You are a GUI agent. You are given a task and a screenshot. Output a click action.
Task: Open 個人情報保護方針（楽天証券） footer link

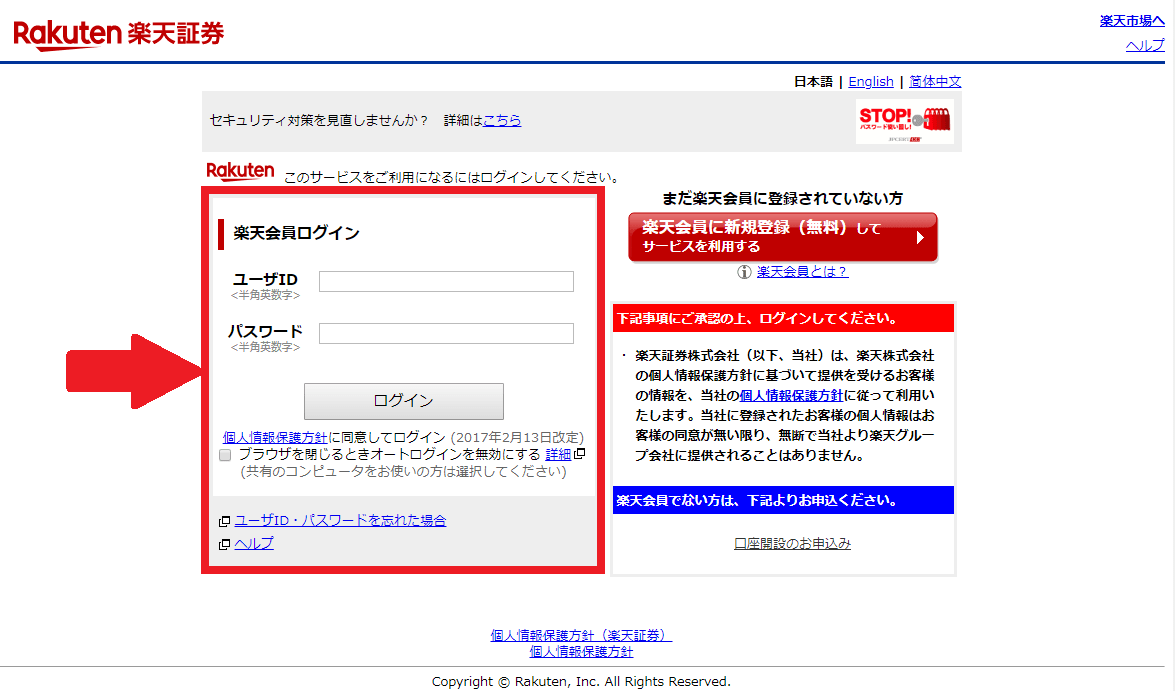coord(582,636)
